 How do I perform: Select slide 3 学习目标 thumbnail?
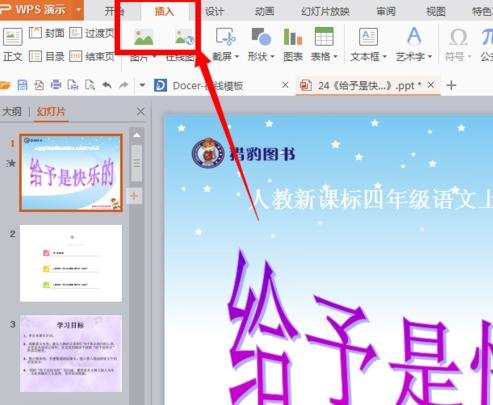[71, 354]
